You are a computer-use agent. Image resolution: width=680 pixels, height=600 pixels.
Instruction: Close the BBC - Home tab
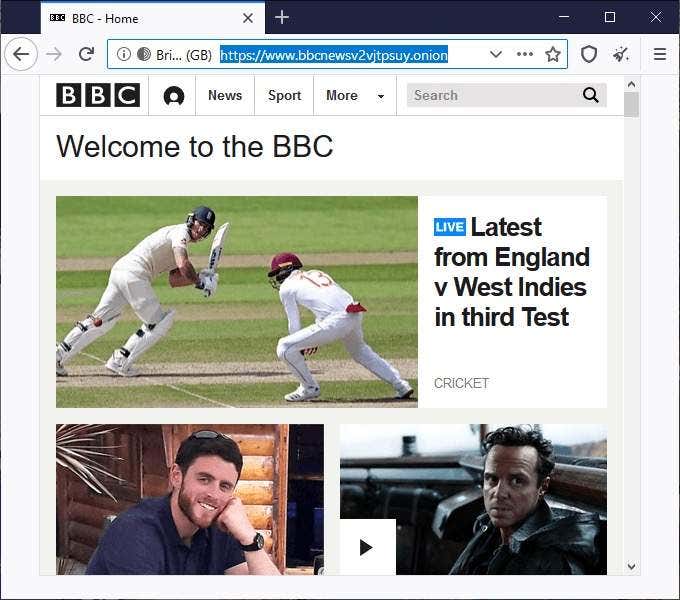click(x=248, y=18)
